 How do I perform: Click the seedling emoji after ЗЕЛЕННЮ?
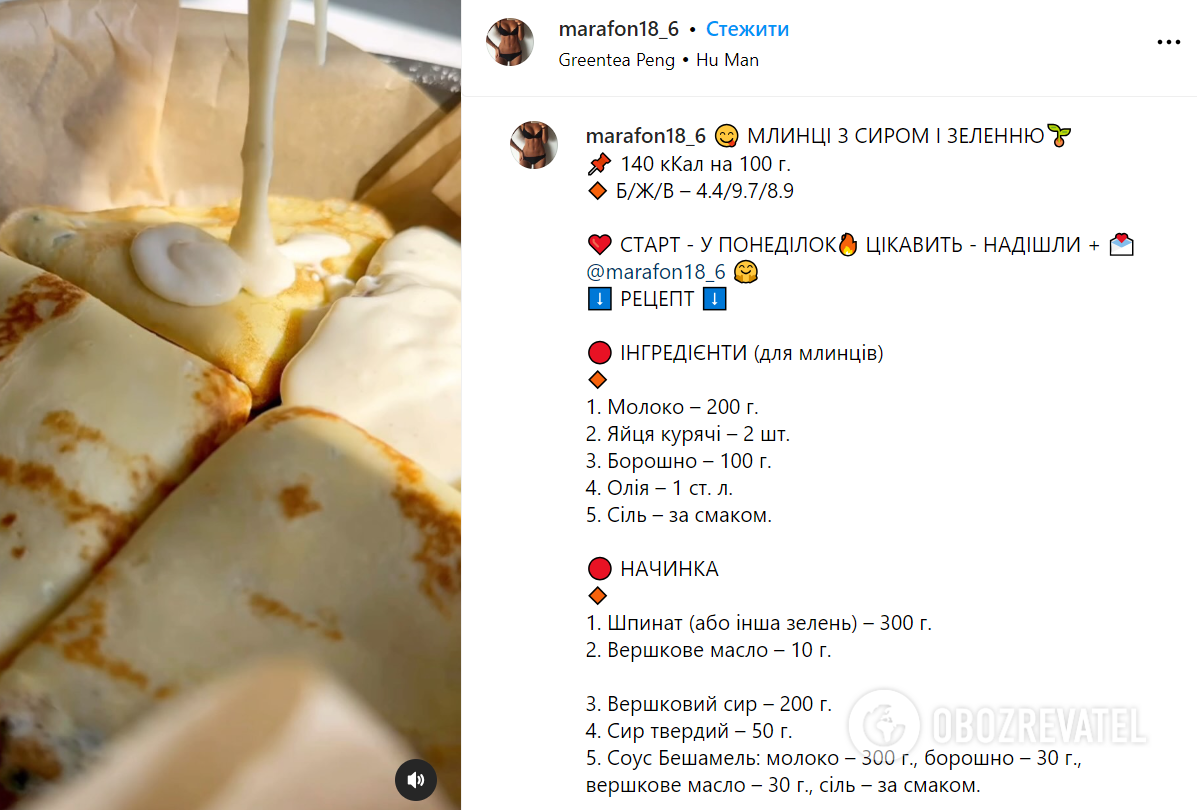(x=1059, y=136)
